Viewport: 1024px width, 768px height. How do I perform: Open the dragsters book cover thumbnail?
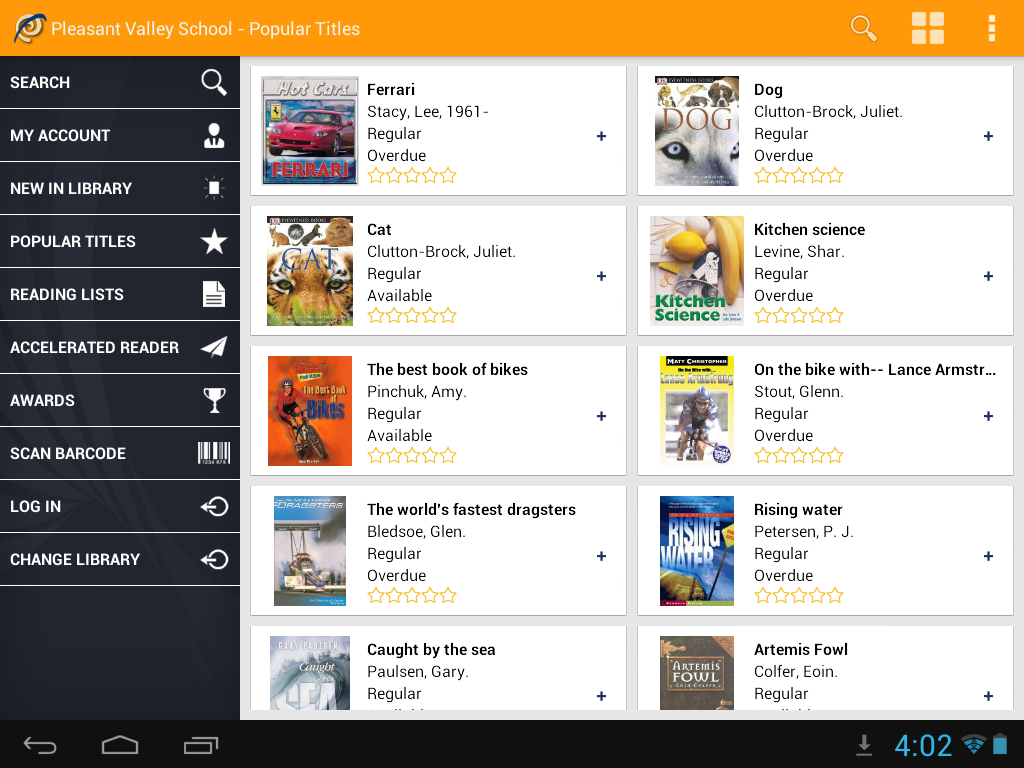(x=310, y=551)
